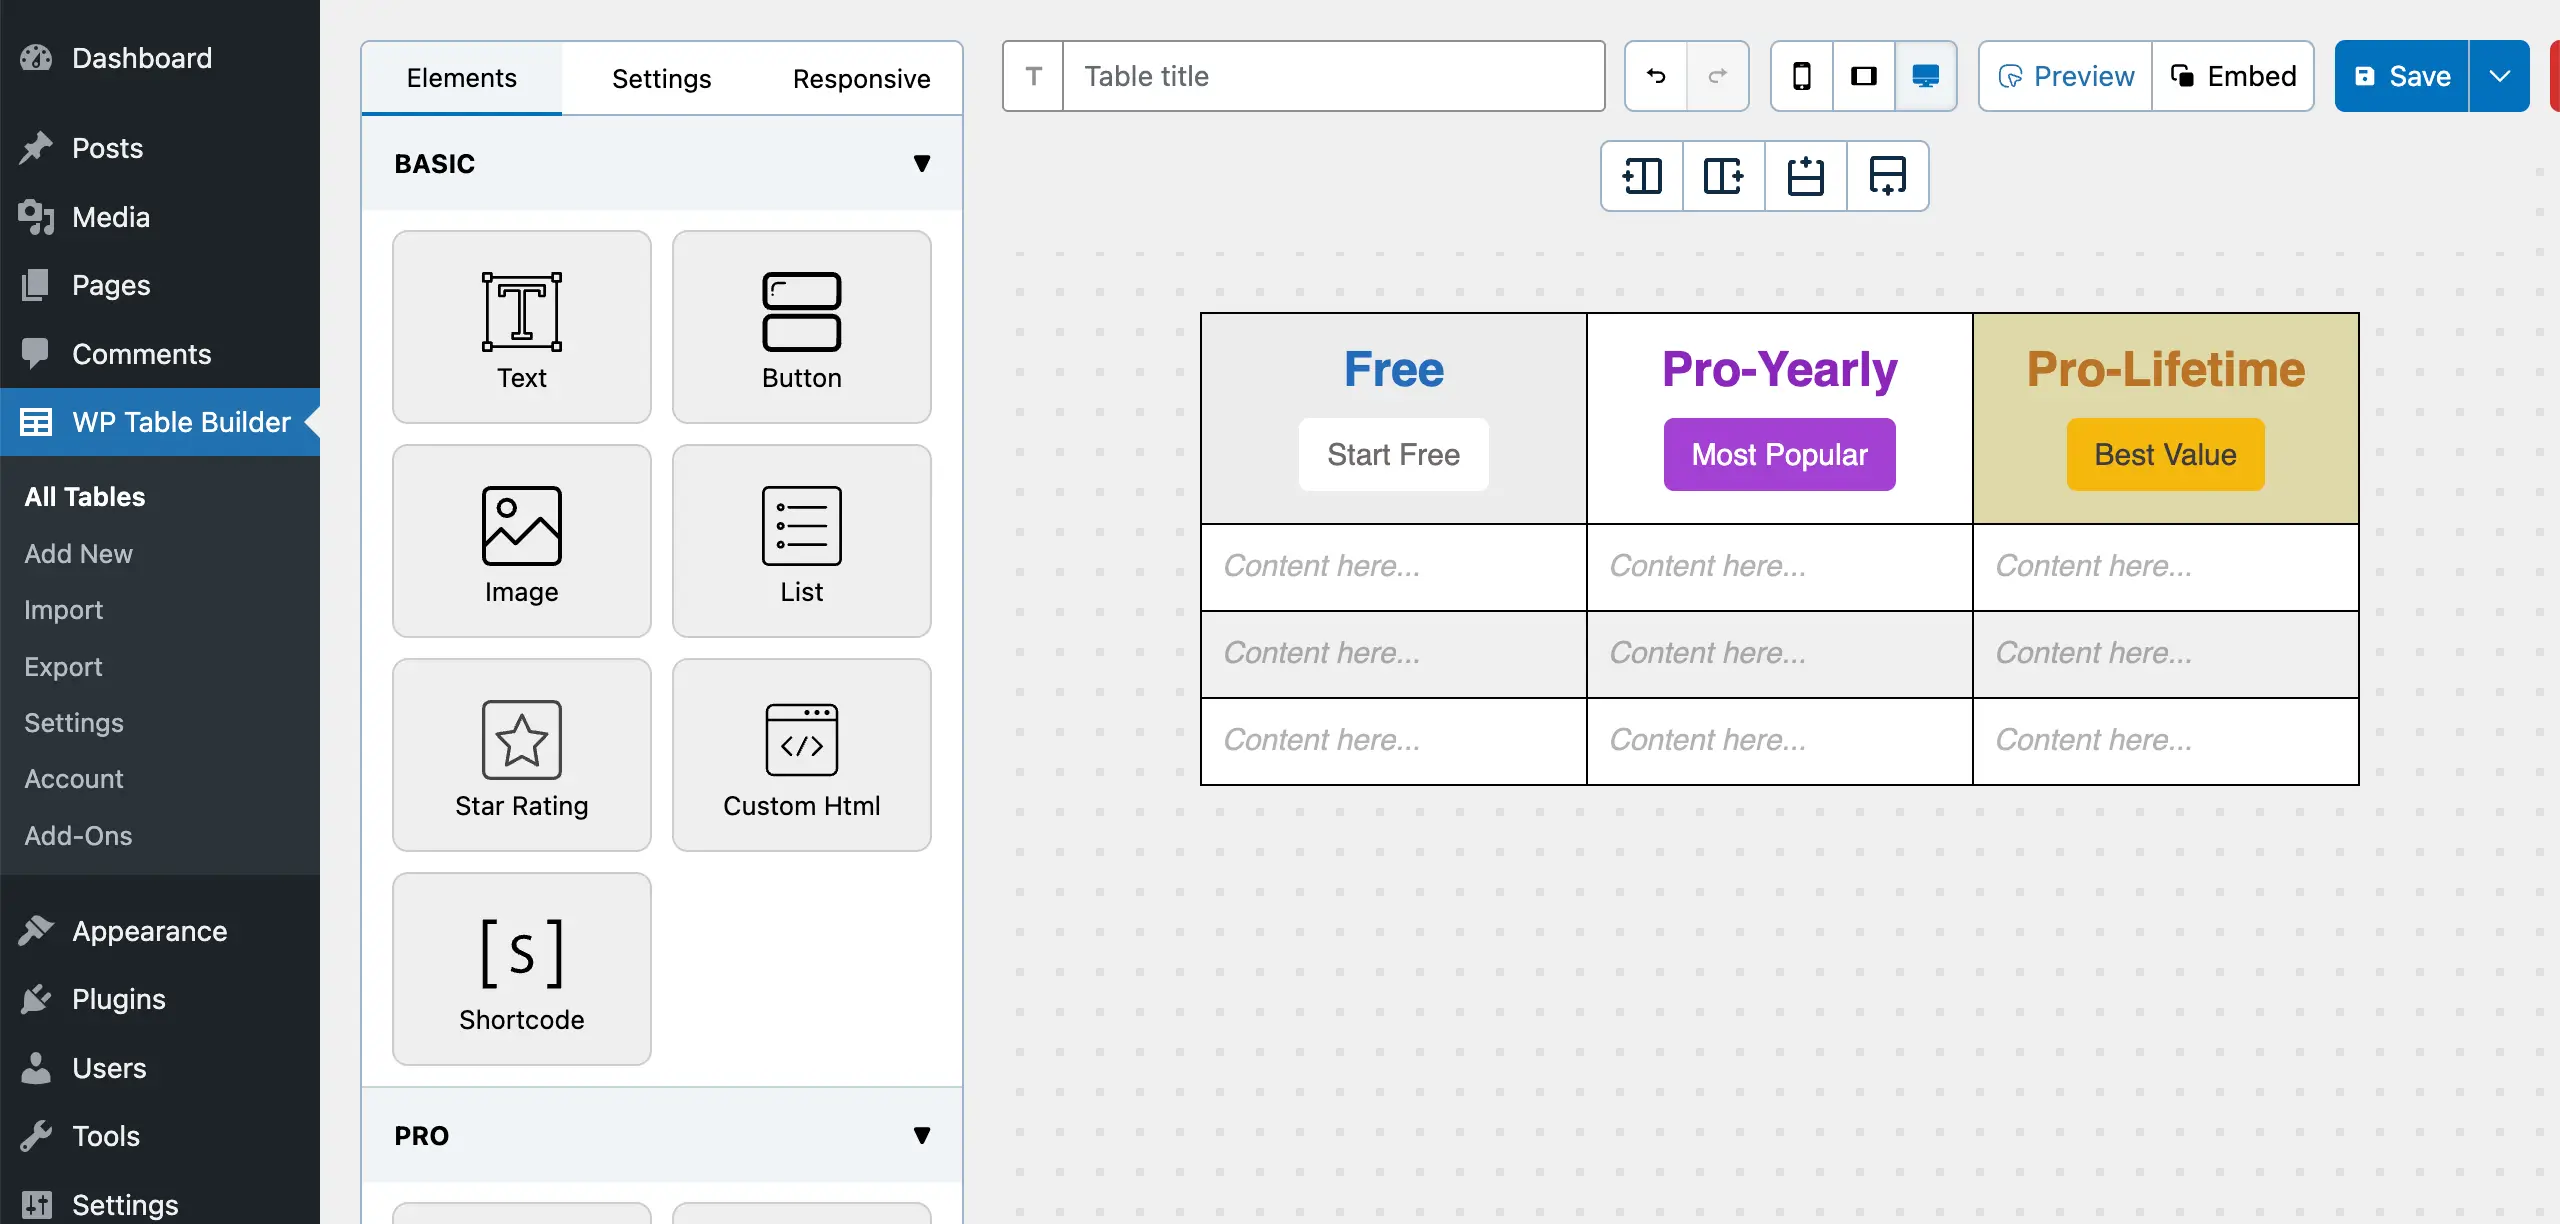The image size is (2560, 1224).
Task: Click the Embed button
Action: 2233,76
